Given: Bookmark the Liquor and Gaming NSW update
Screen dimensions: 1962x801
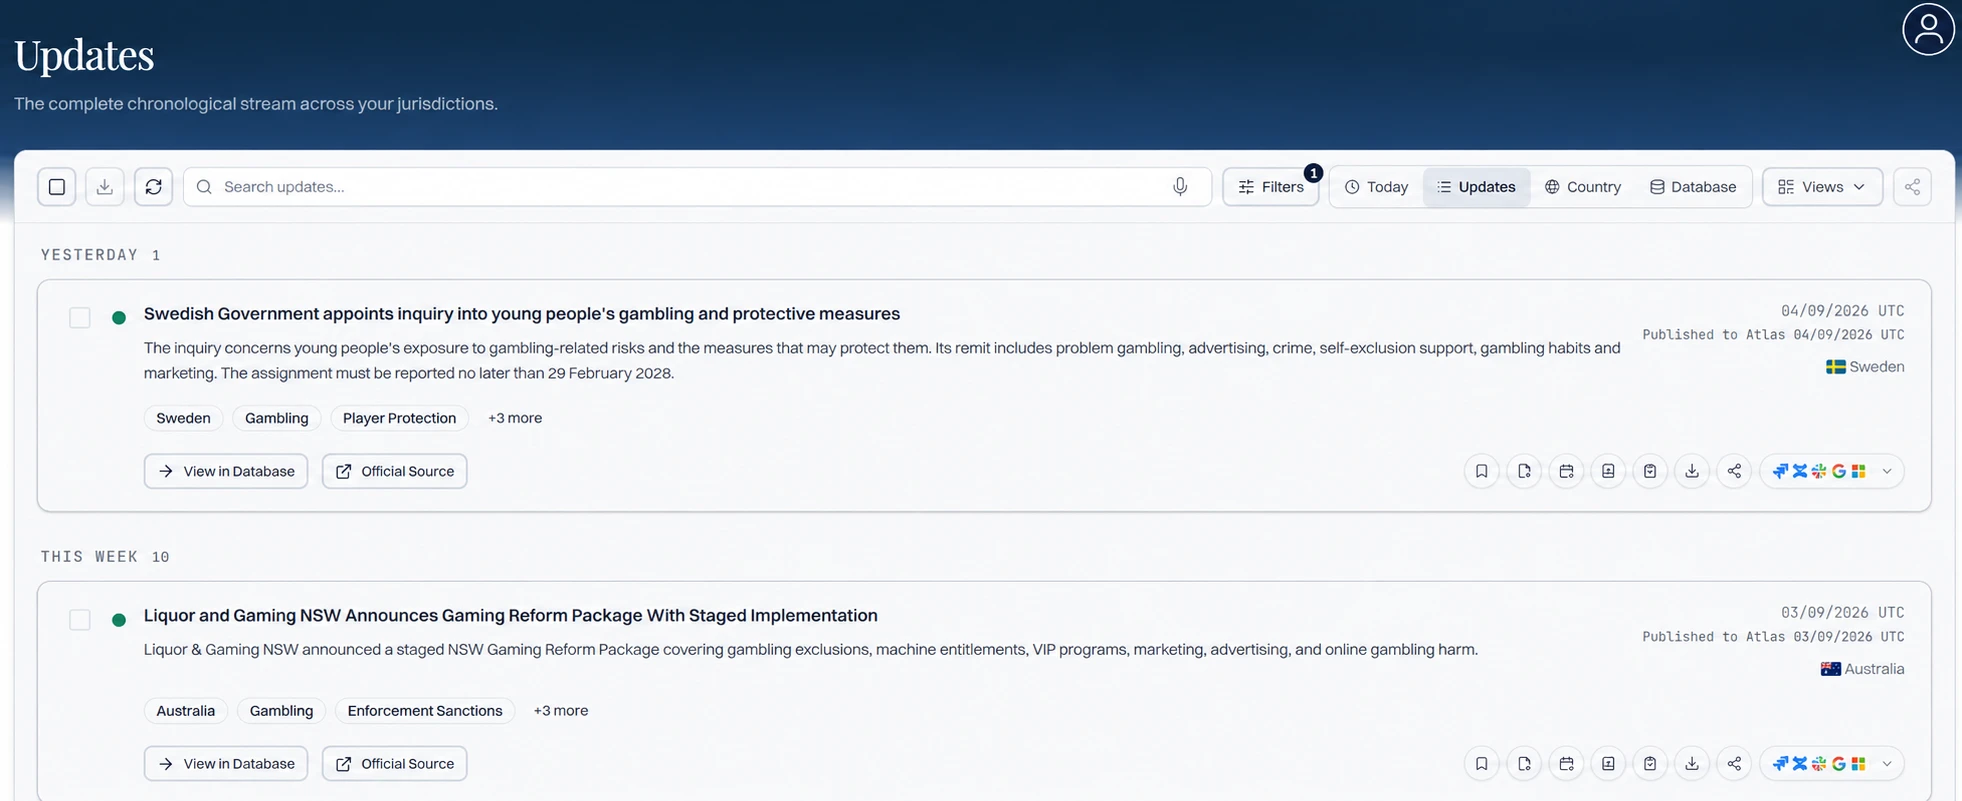Looking at the screenshot, I should [1482, 764].
